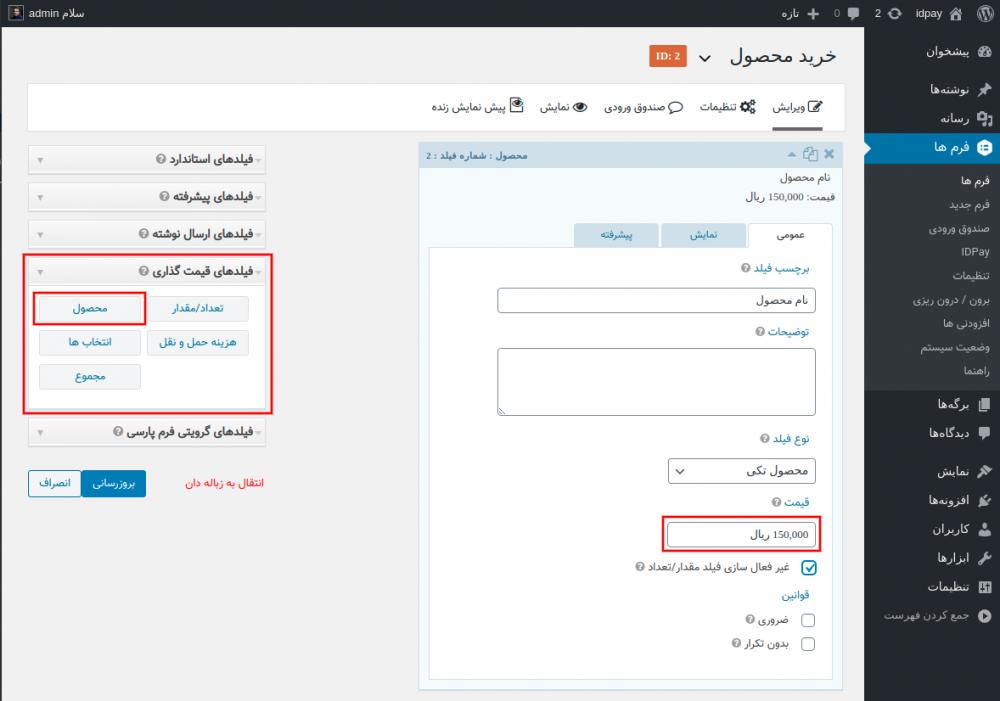Collapse the فیلدهای قیمت گذاری panel

[x=147, y=271]
